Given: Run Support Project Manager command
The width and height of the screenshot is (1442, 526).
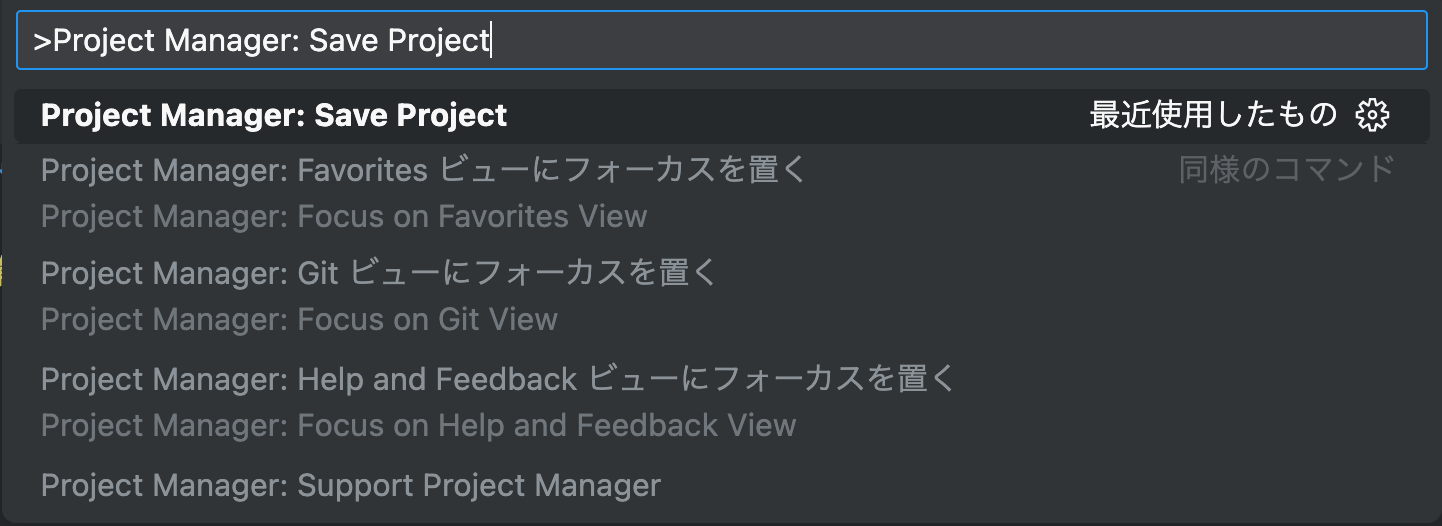Looking at the screenshot, I should (350, 486).
